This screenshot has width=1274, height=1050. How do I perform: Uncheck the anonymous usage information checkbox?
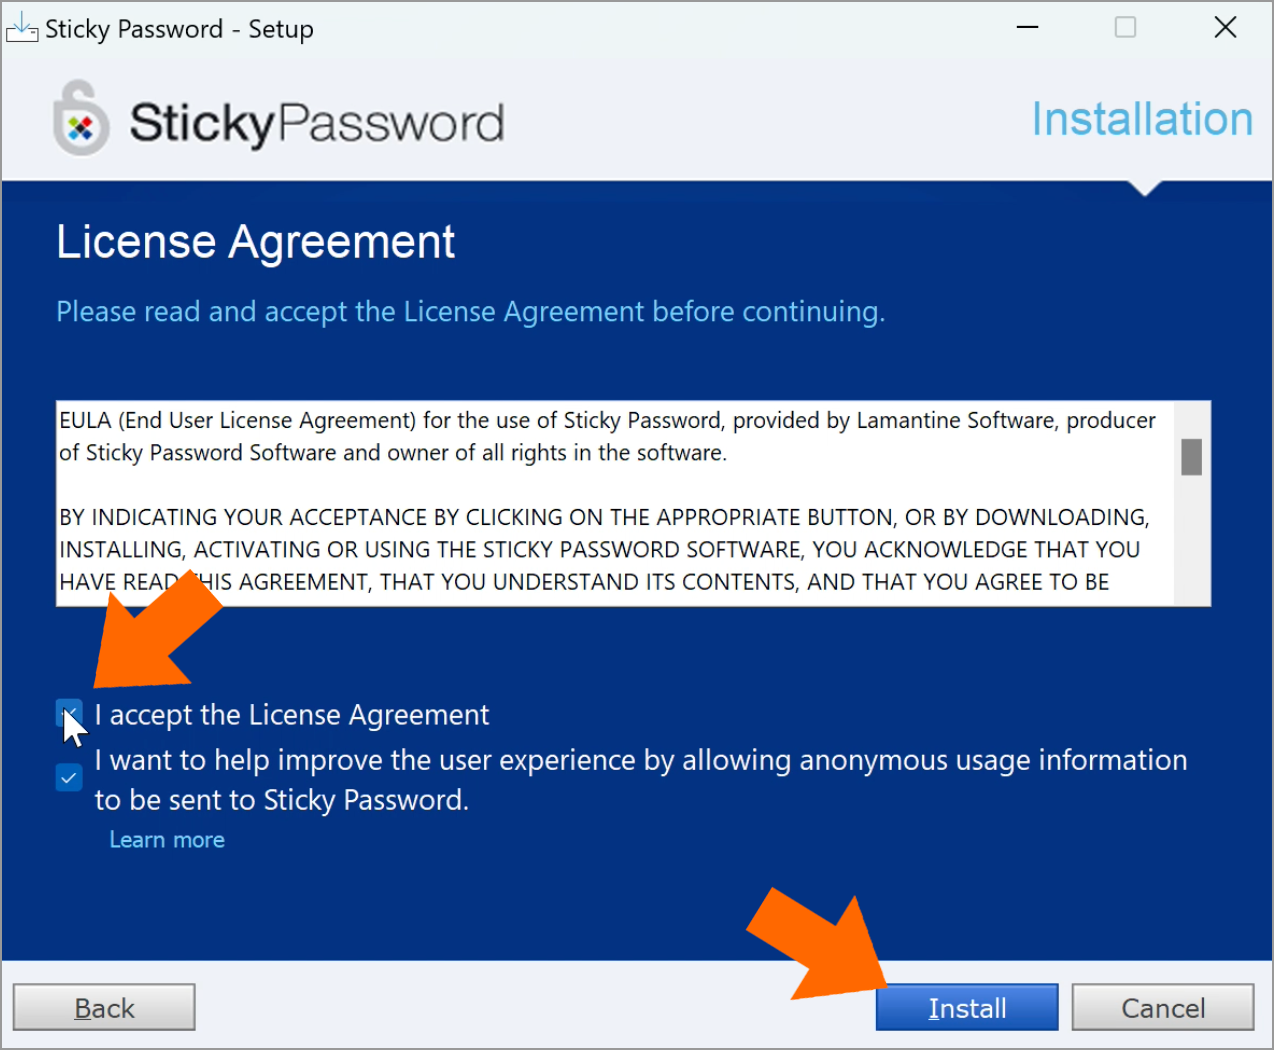(69, 777)
